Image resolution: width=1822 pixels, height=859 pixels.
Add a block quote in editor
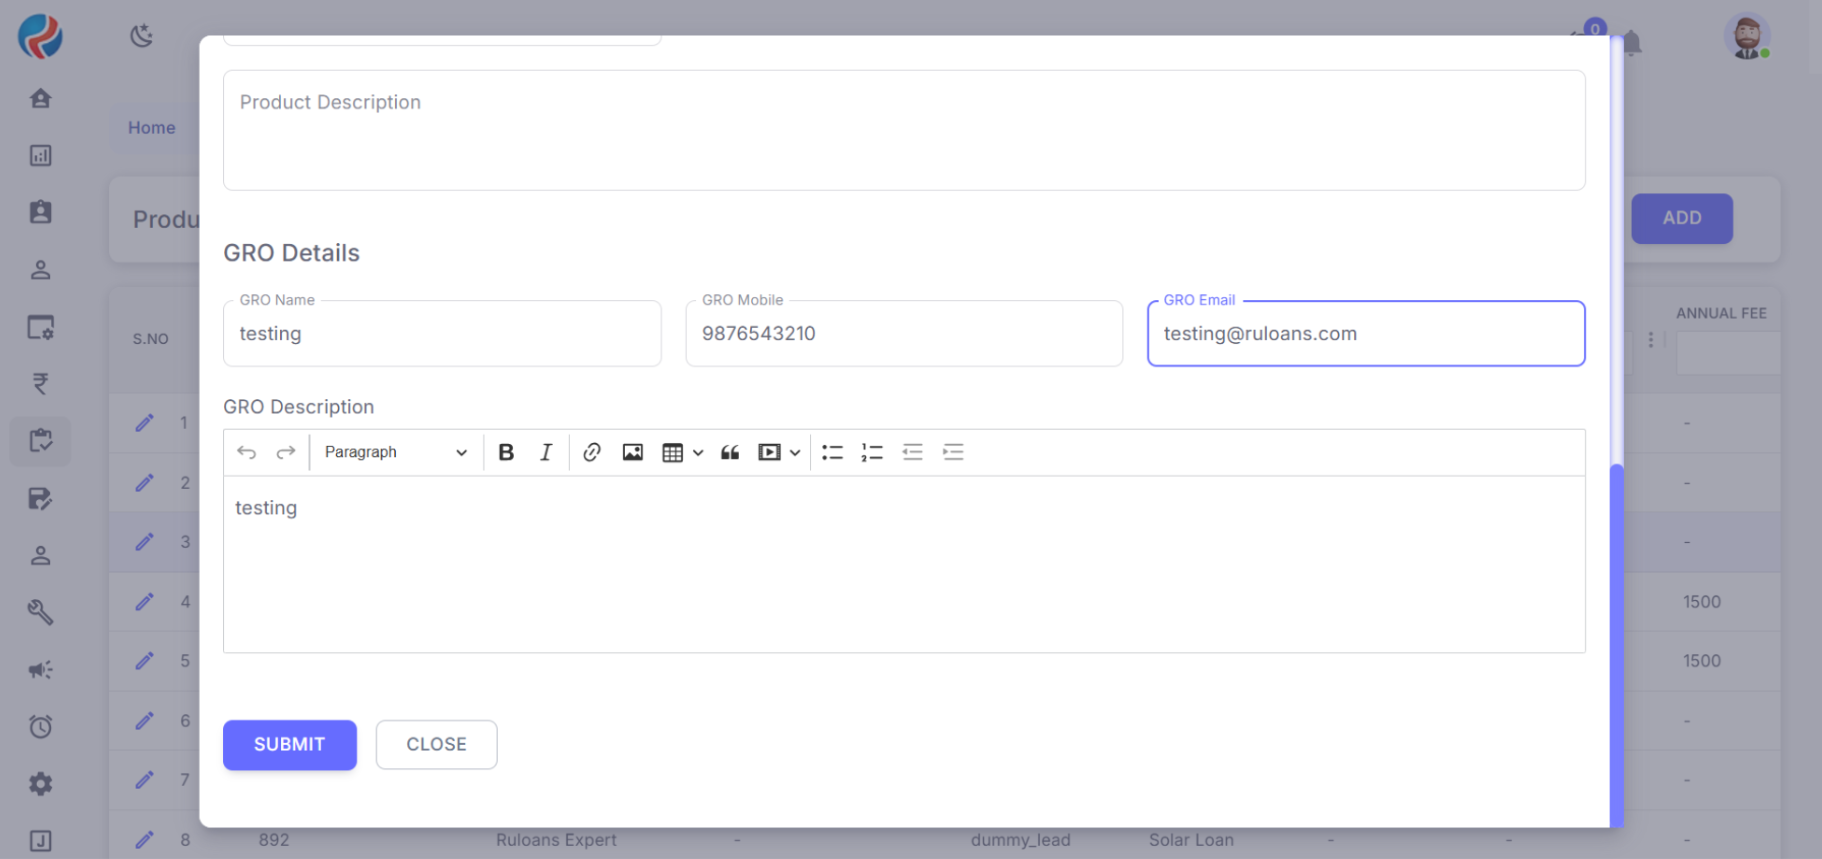tap(730, 452)
